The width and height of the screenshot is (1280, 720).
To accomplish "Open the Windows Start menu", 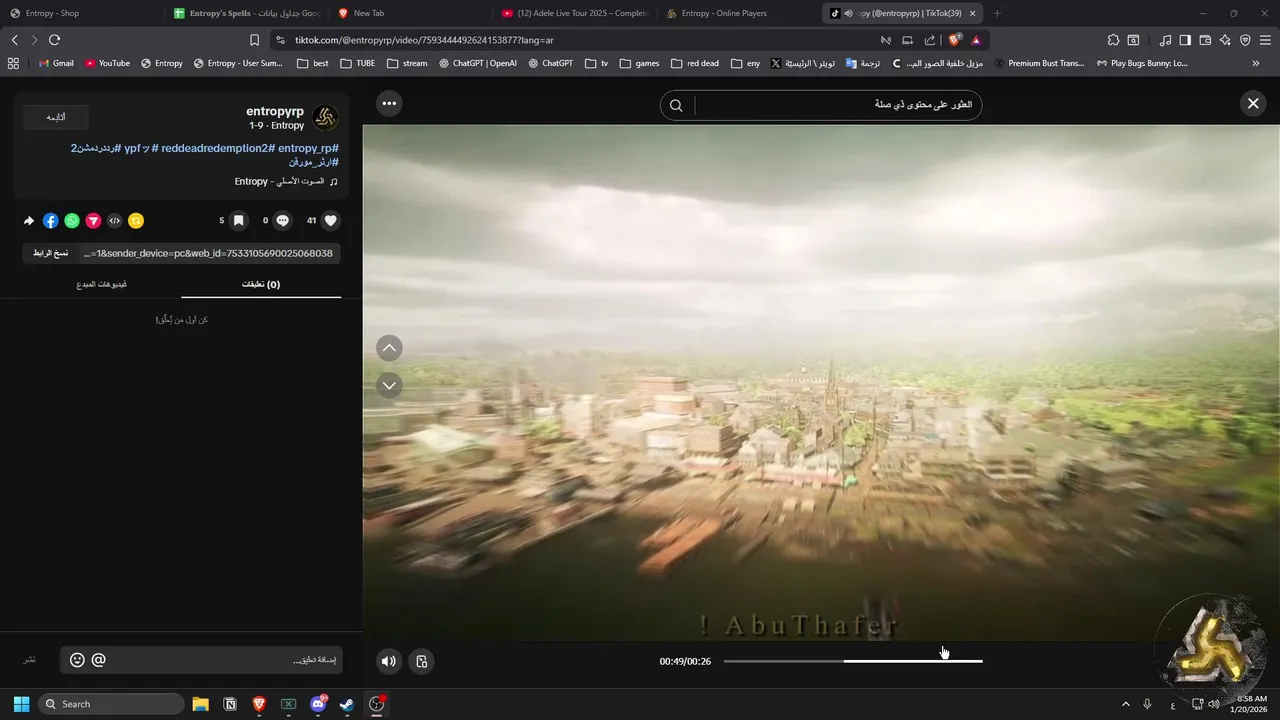I will [21, 704].
